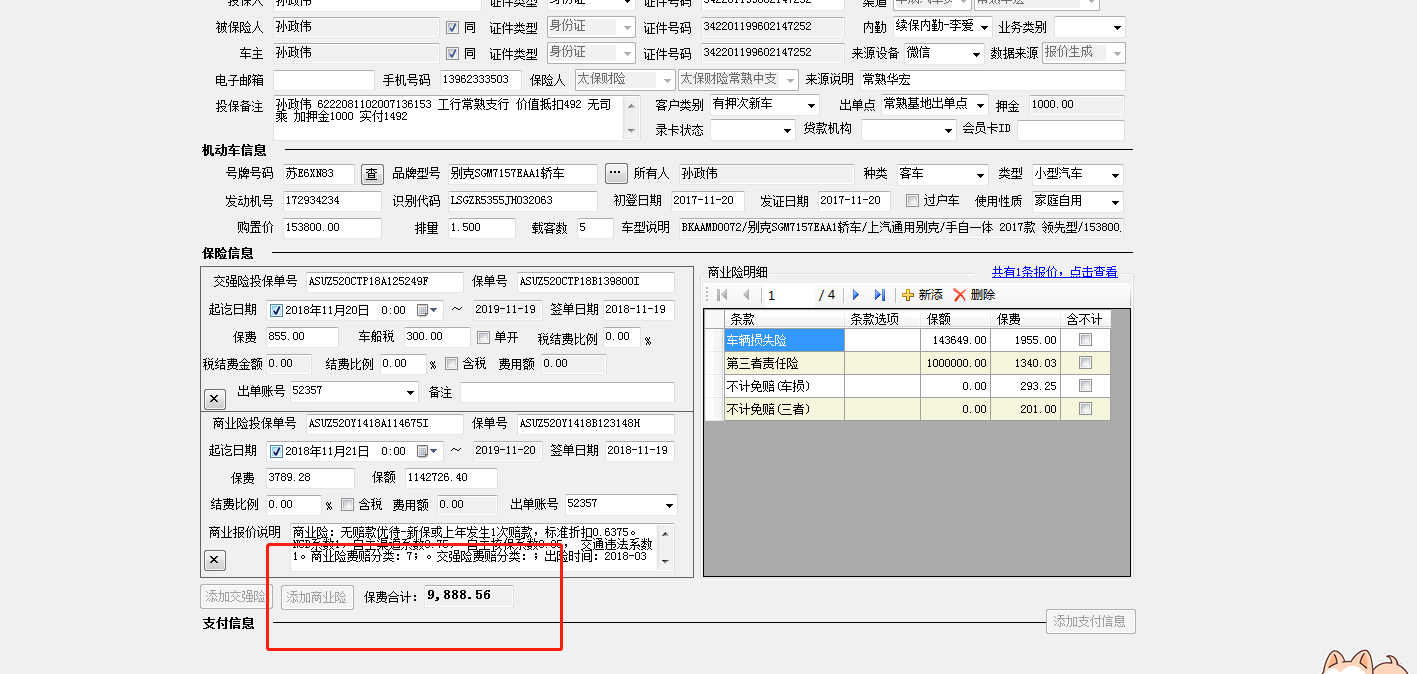The width and height of the screenshot is (1417, 674).
Task: Expand the 贷款机构 dropdown
Action: tap(948, 130)
